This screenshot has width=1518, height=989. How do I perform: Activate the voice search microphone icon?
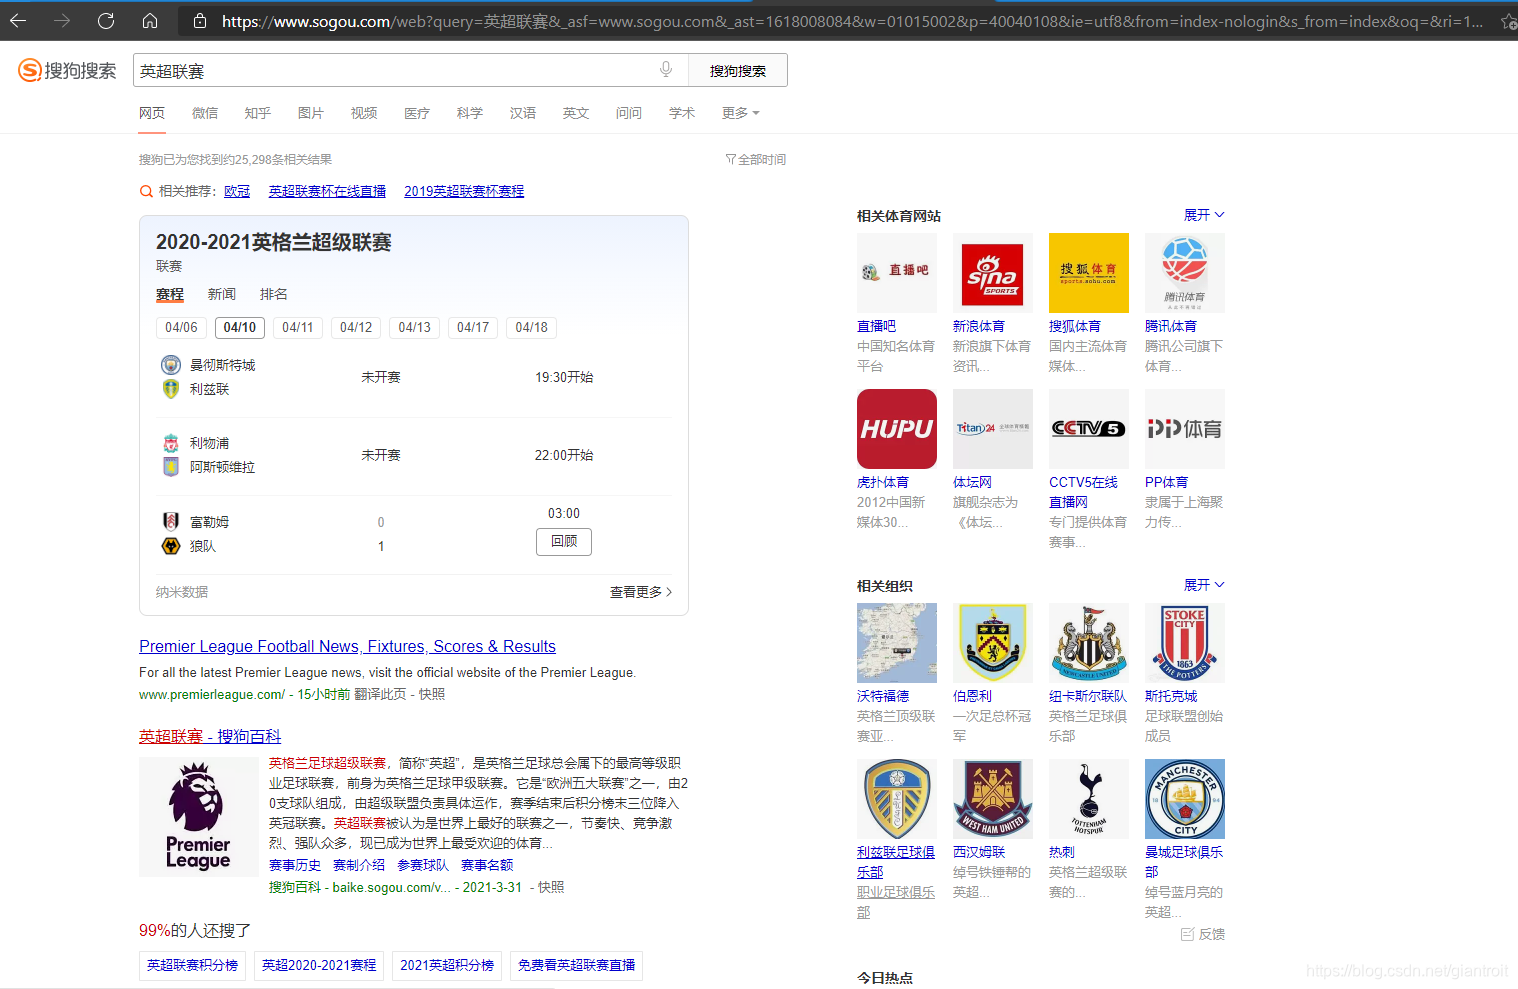[x=666, y=69]
